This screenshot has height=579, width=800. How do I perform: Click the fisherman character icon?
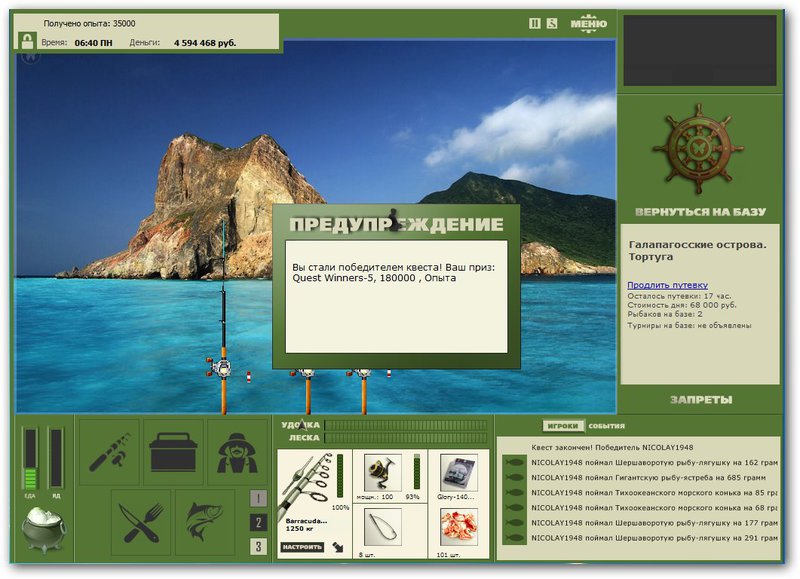237,452
